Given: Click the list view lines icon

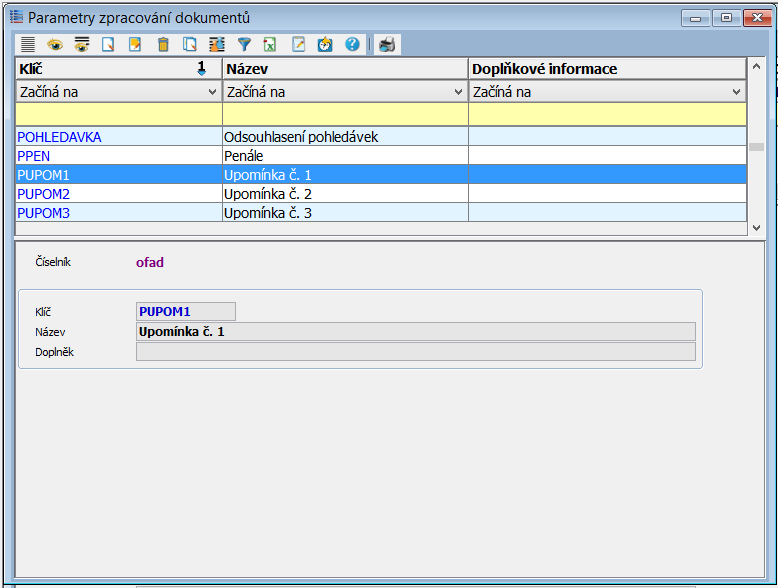Looking at the screenshot, I should [28, 44].
